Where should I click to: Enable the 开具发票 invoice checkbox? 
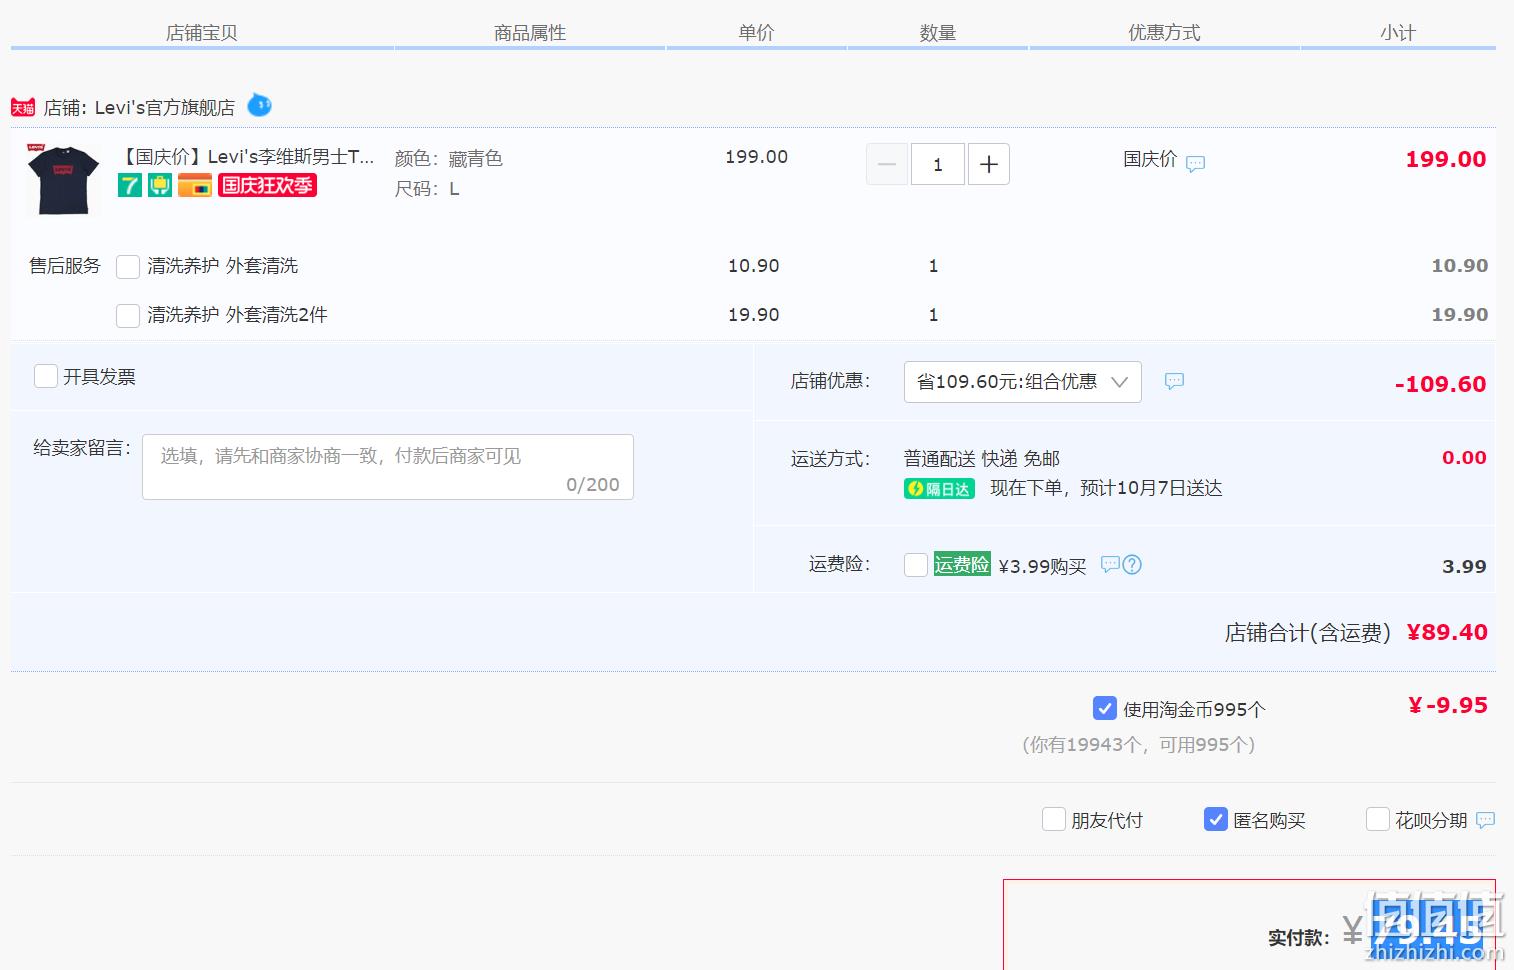[46, 376]
